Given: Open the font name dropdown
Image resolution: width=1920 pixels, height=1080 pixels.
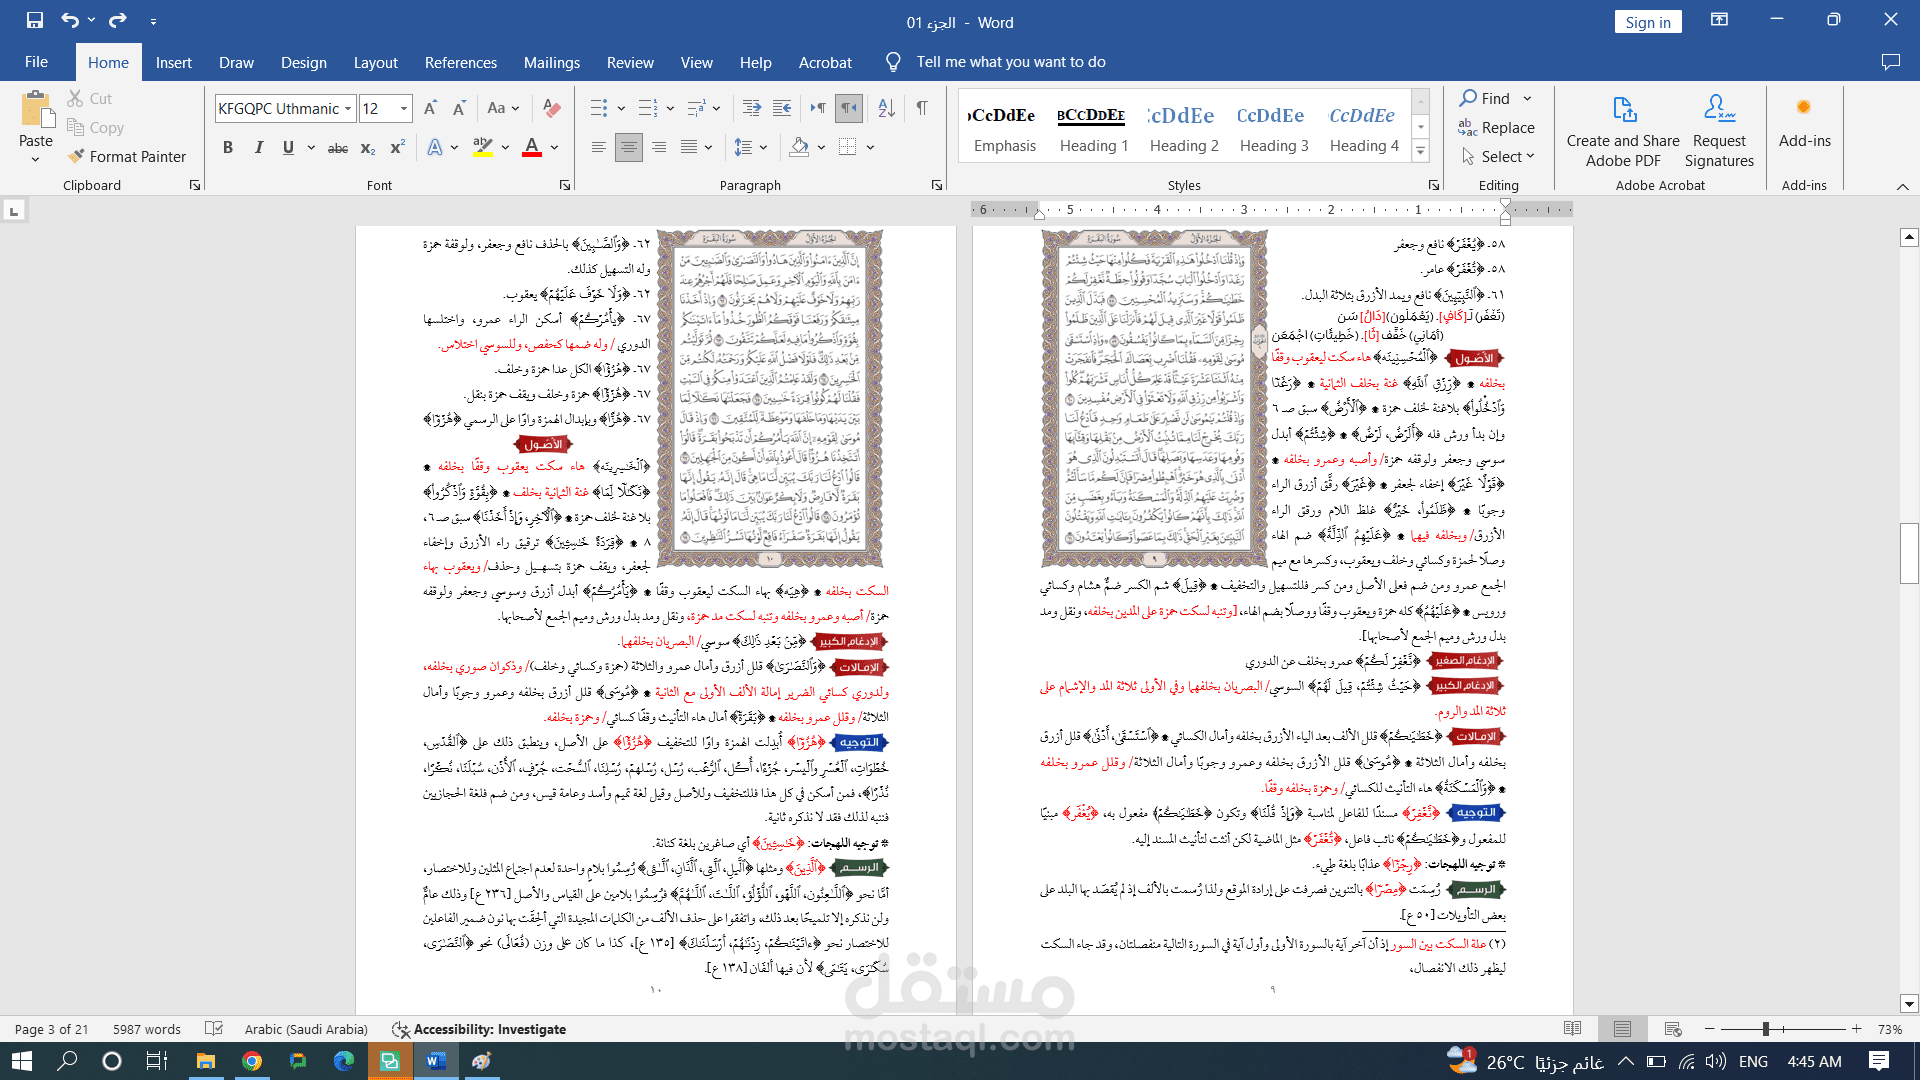Looking at the screenshot, I should tap(348, 108).
